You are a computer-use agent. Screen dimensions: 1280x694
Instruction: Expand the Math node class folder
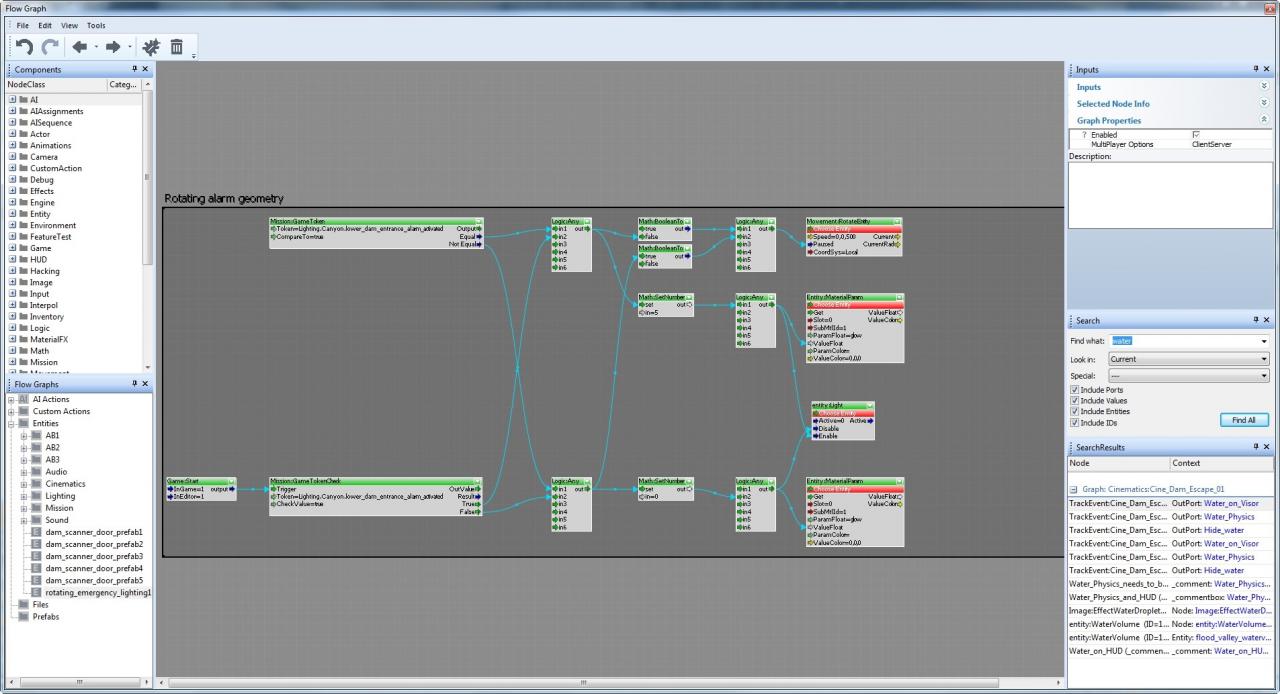pyautogui.click(x=12, y=351)
